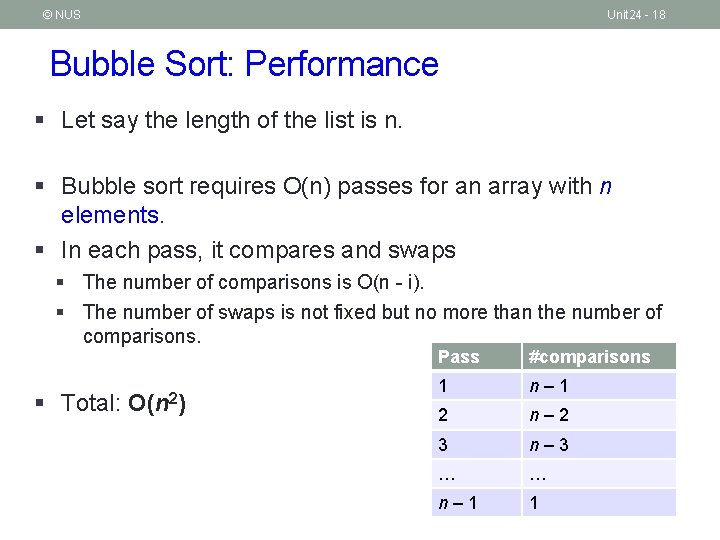Click the 'number of swaps is not fixed' line
Screen dimensions: 720x540
coord(372,324)
